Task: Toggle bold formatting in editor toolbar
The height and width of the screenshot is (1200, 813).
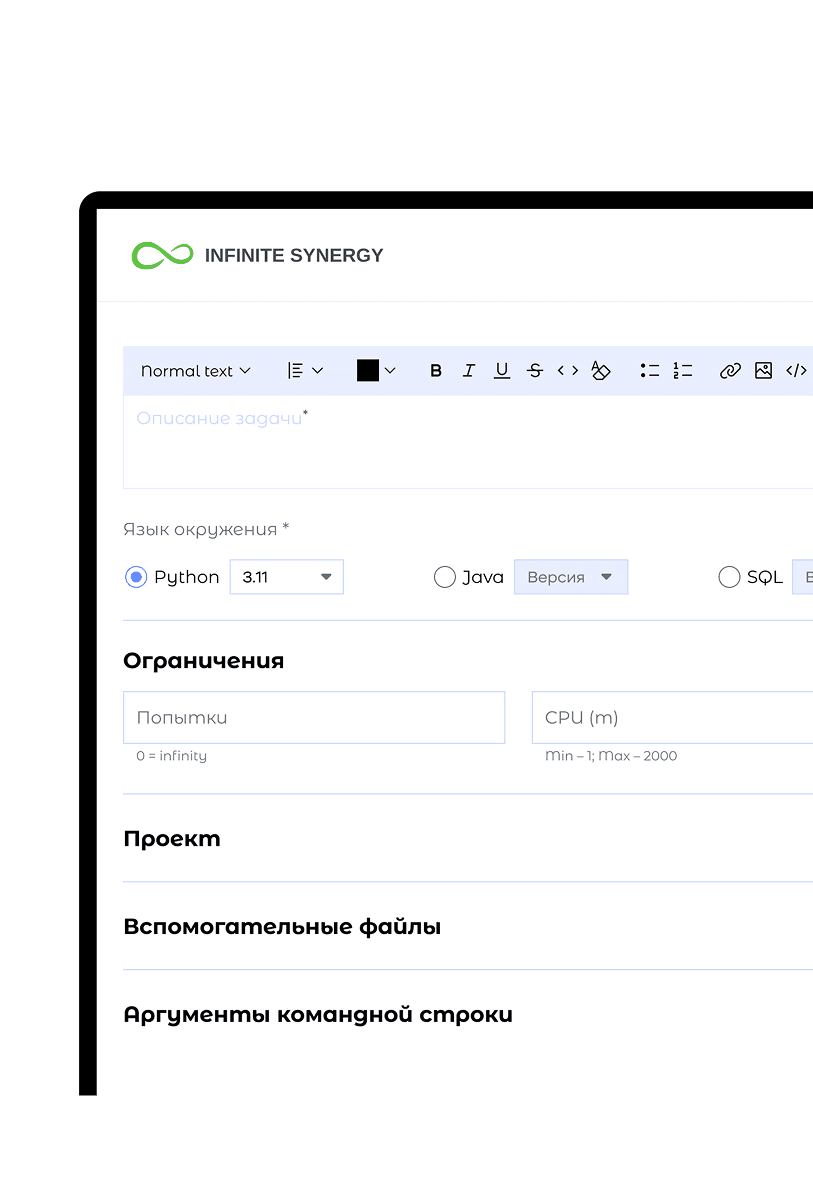Action: pos(436,371)
